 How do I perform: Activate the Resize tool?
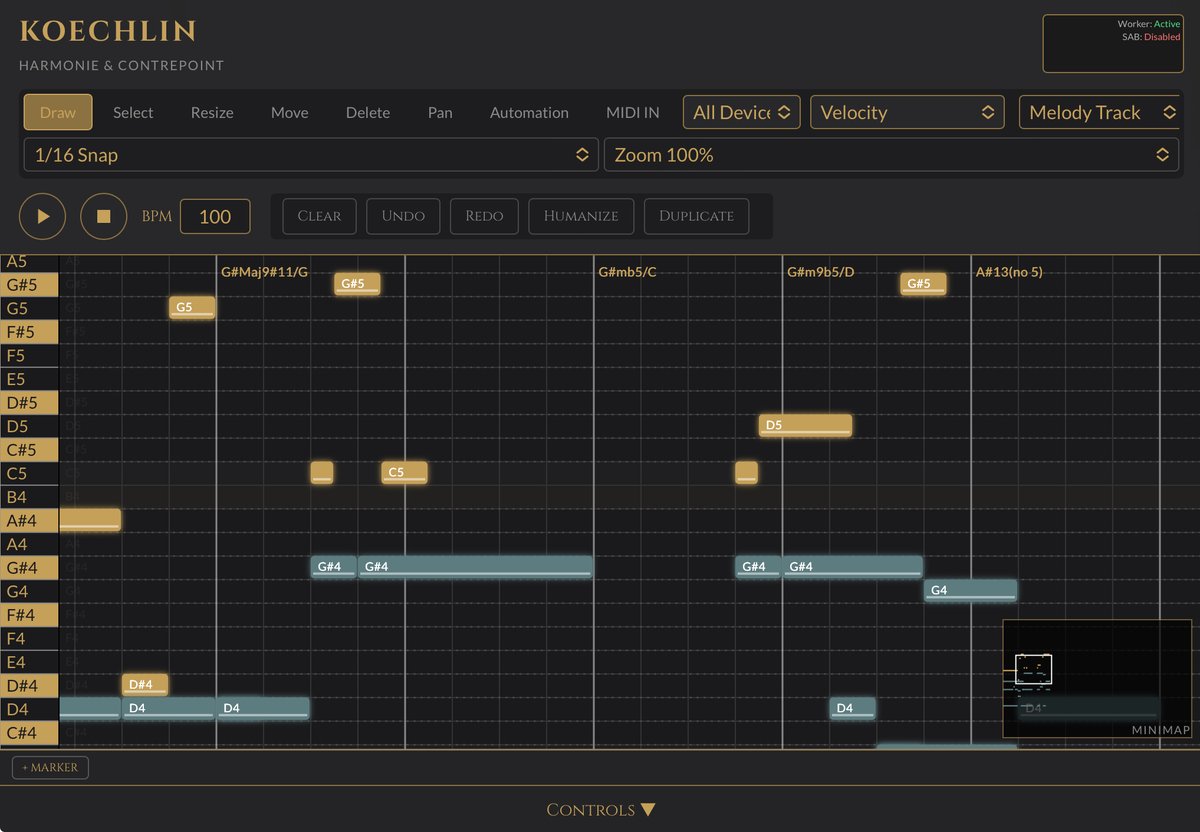click(211, 112)
